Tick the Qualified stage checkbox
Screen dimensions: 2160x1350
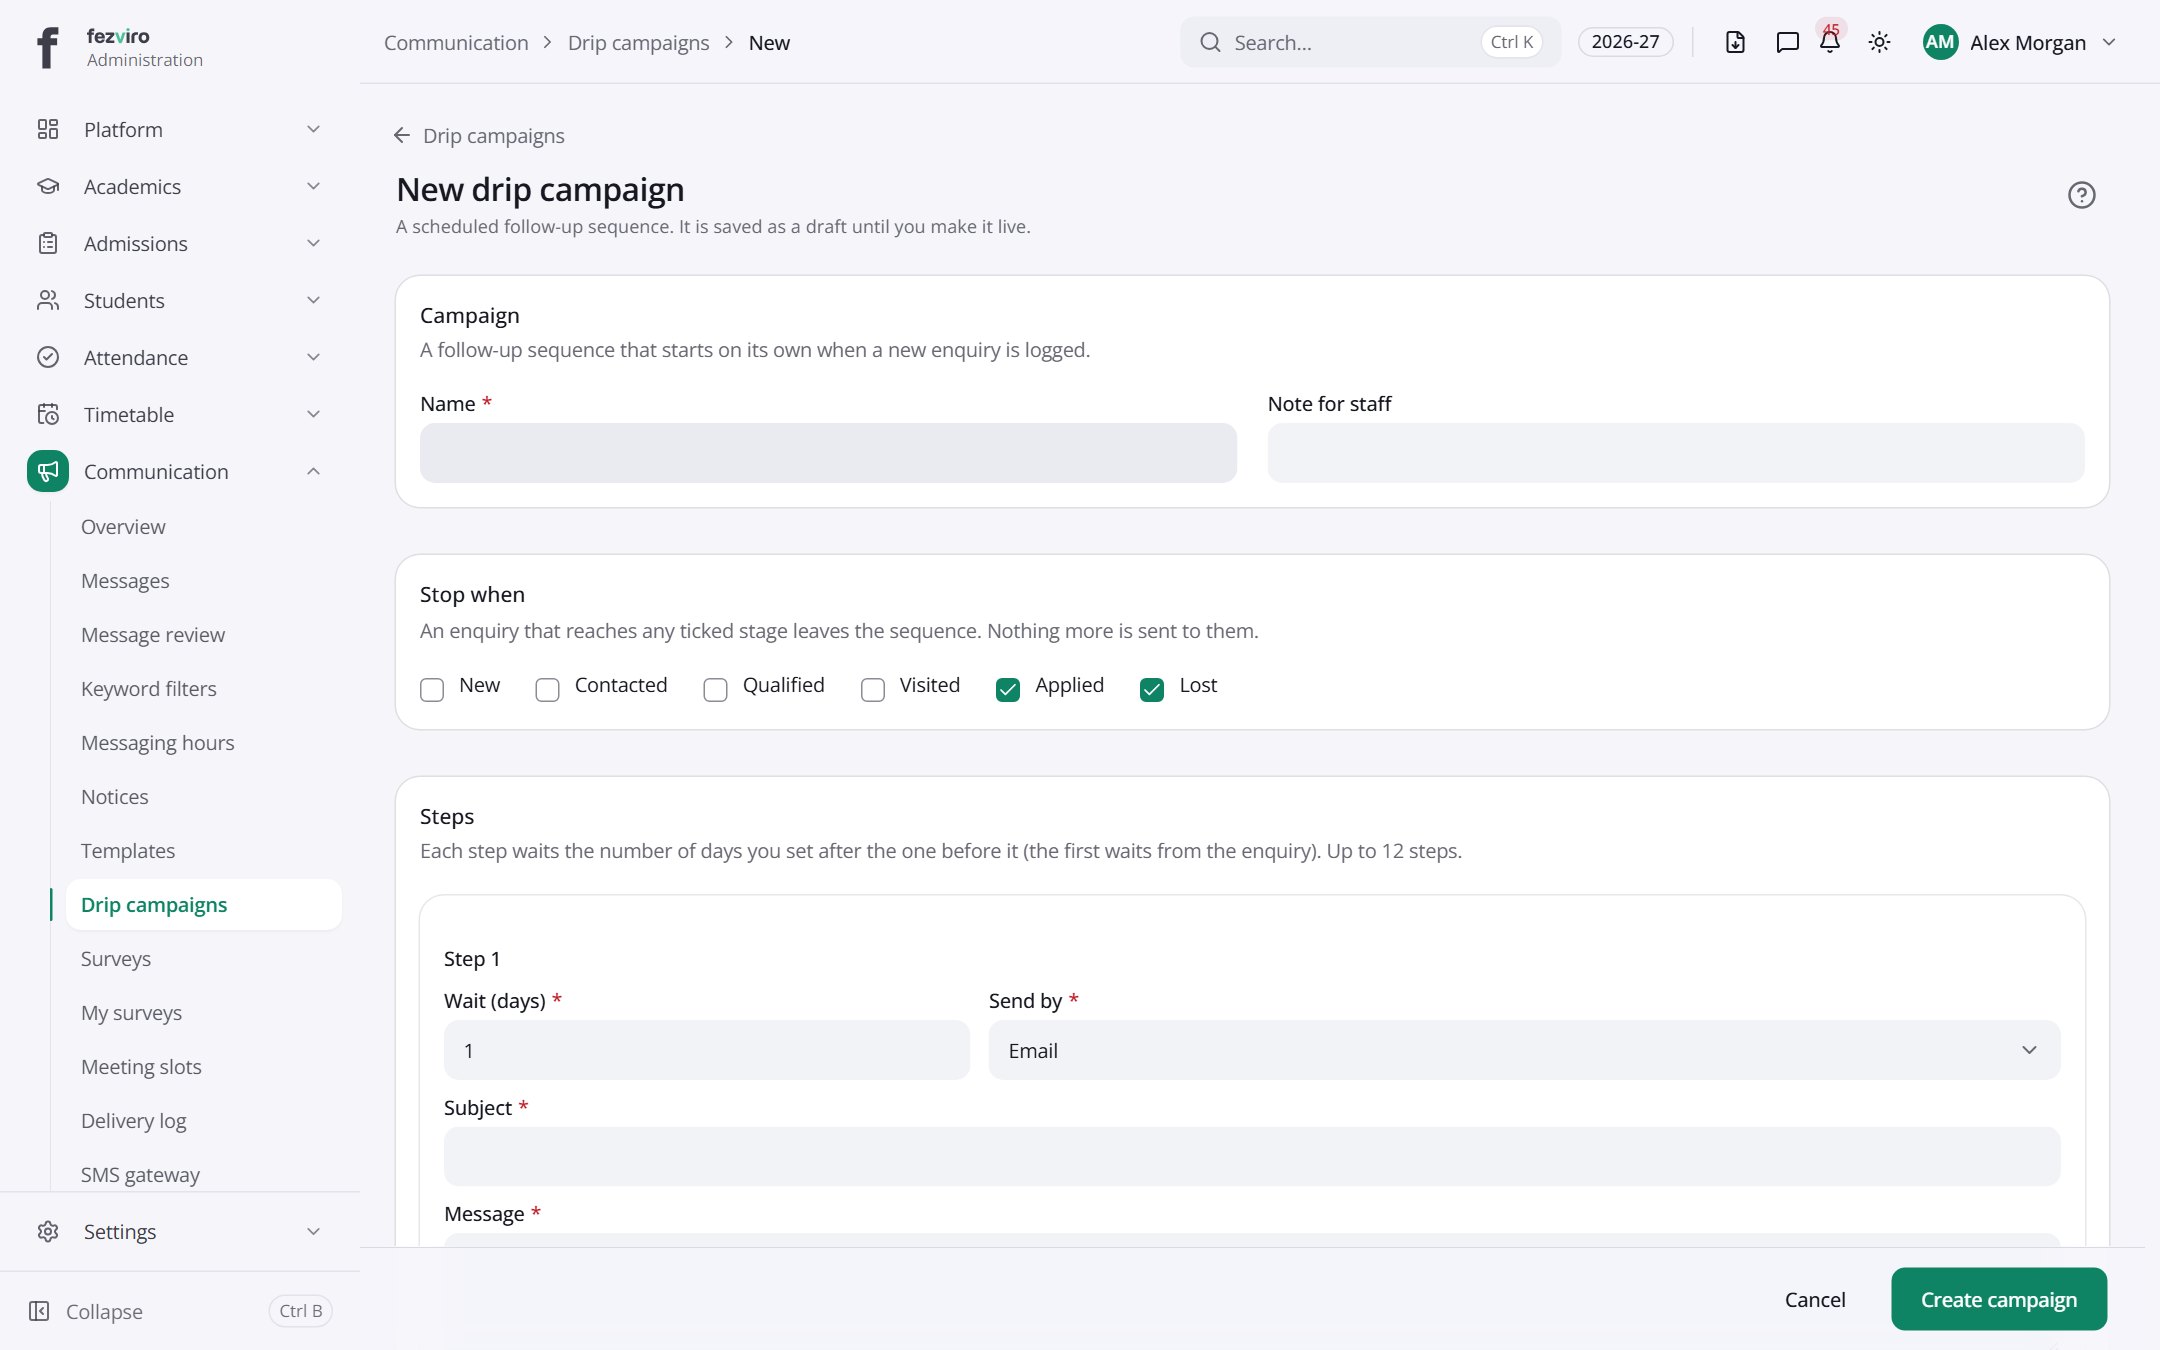coord(715,690)
